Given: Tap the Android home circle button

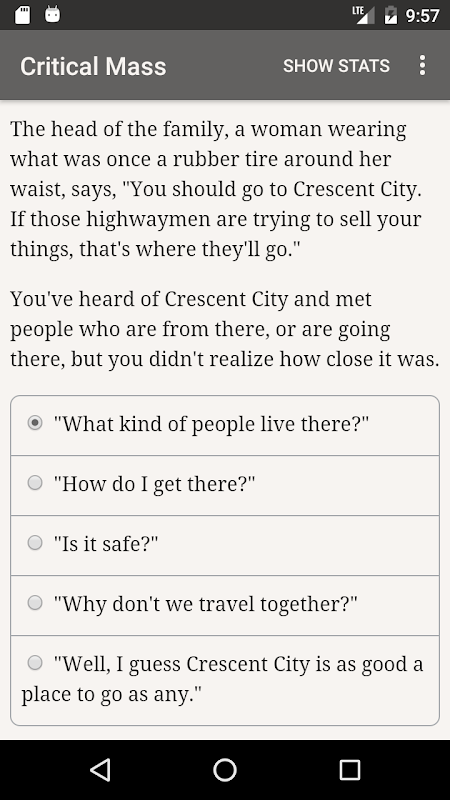Looking at the screenshot, I should tap(225, 769).
